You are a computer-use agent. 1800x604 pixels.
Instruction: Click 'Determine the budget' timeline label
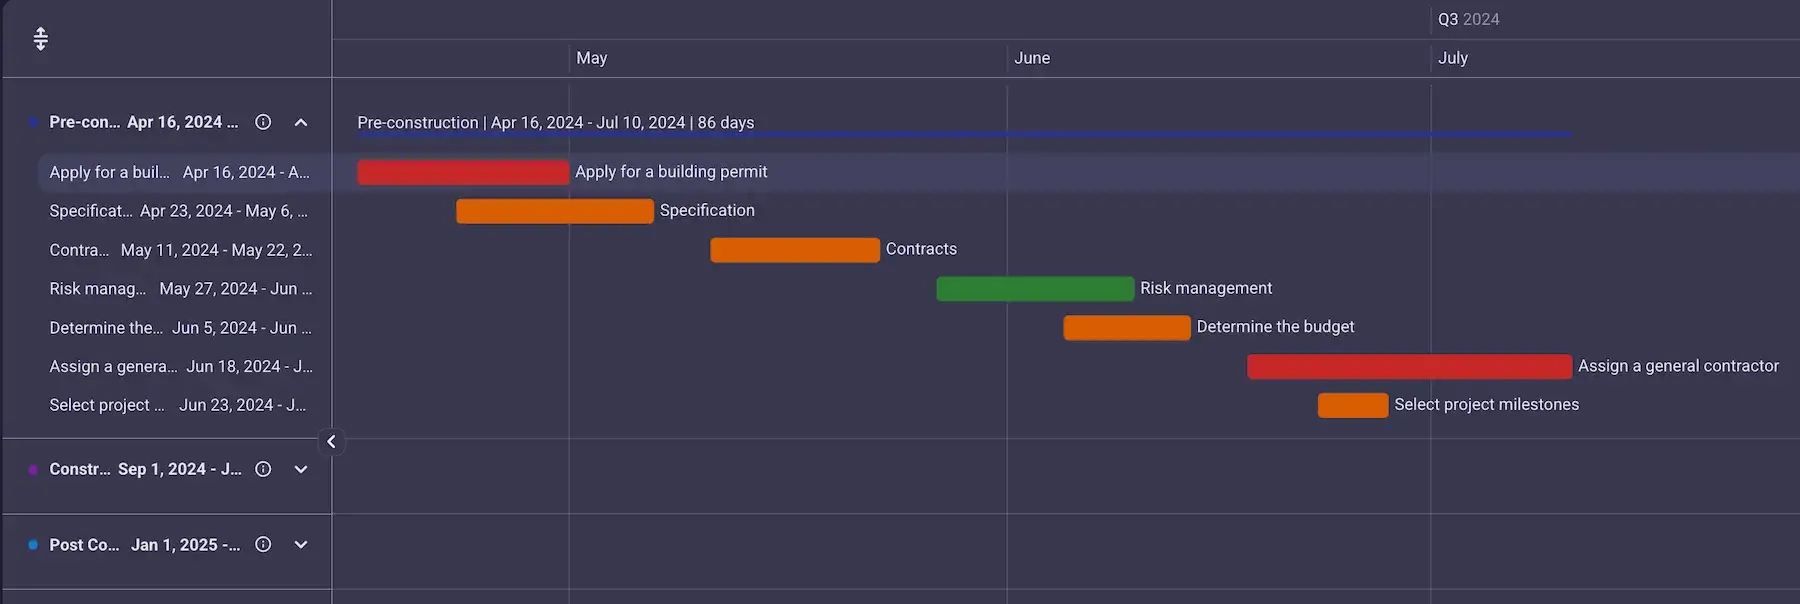[1275, 327]
